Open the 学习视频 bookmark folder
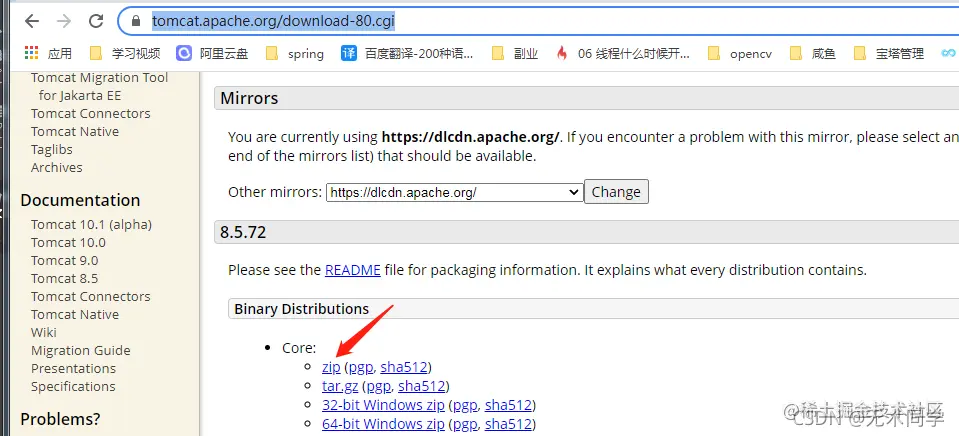 click(x=125, y=54)
